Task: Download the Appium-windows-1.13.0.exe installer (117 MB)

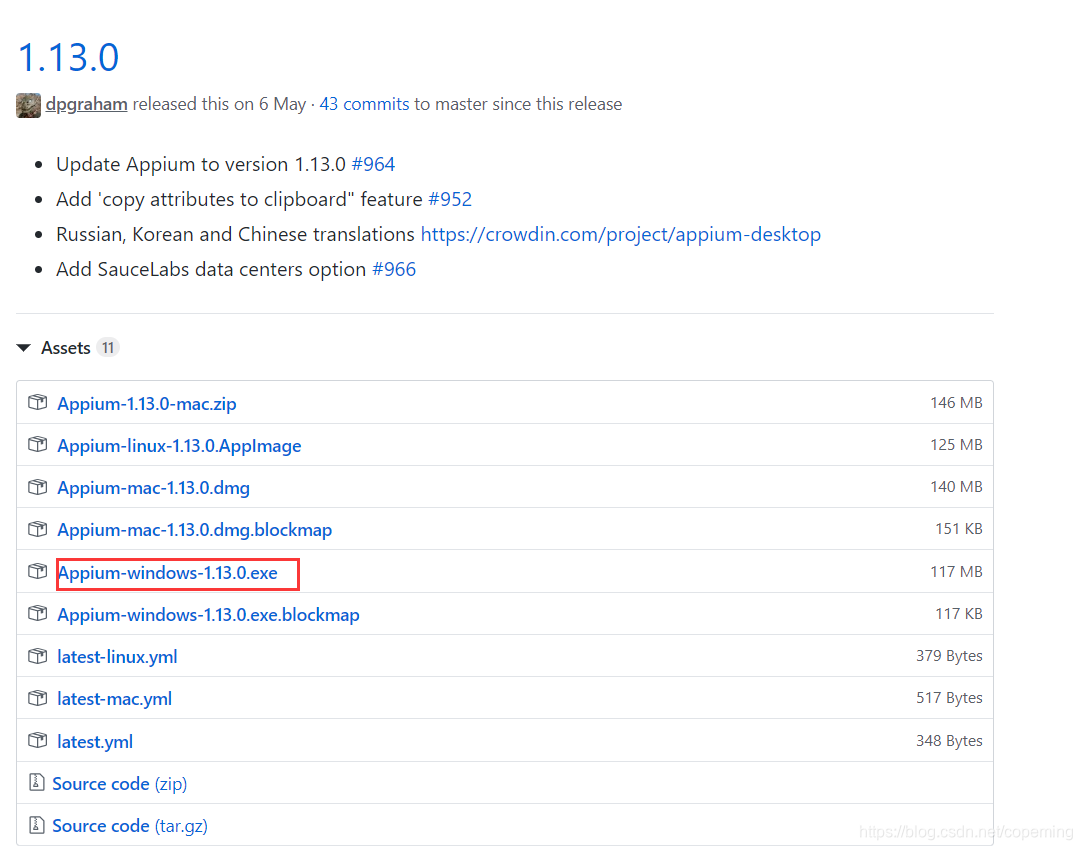Action: click(168, 573)
